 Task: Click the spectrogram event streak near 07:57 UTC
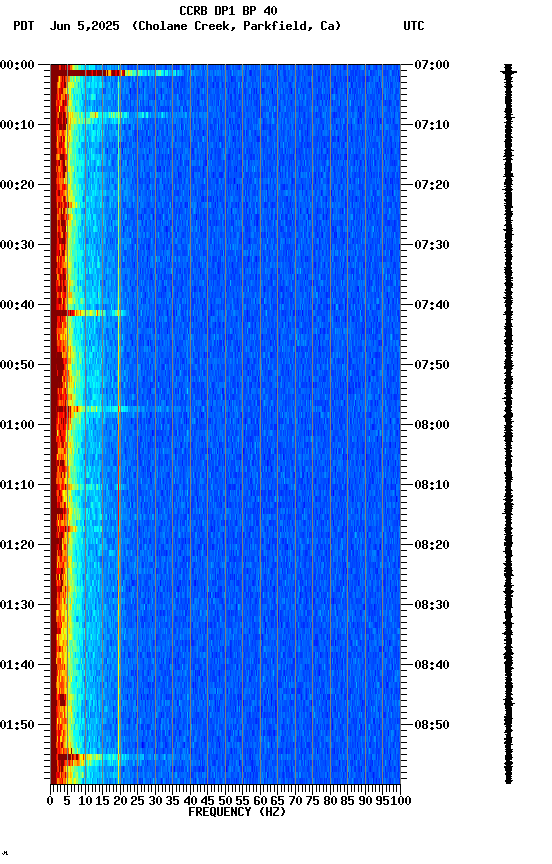pyautogui.click(x=118, y=409)
